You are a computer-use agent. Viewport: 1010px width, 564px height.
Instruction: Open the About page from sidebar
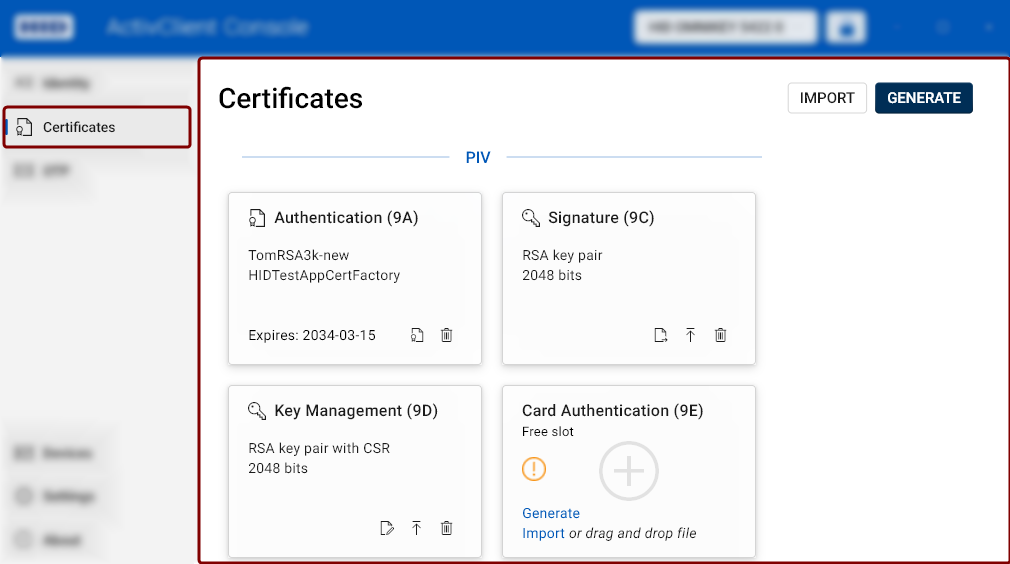62,540
